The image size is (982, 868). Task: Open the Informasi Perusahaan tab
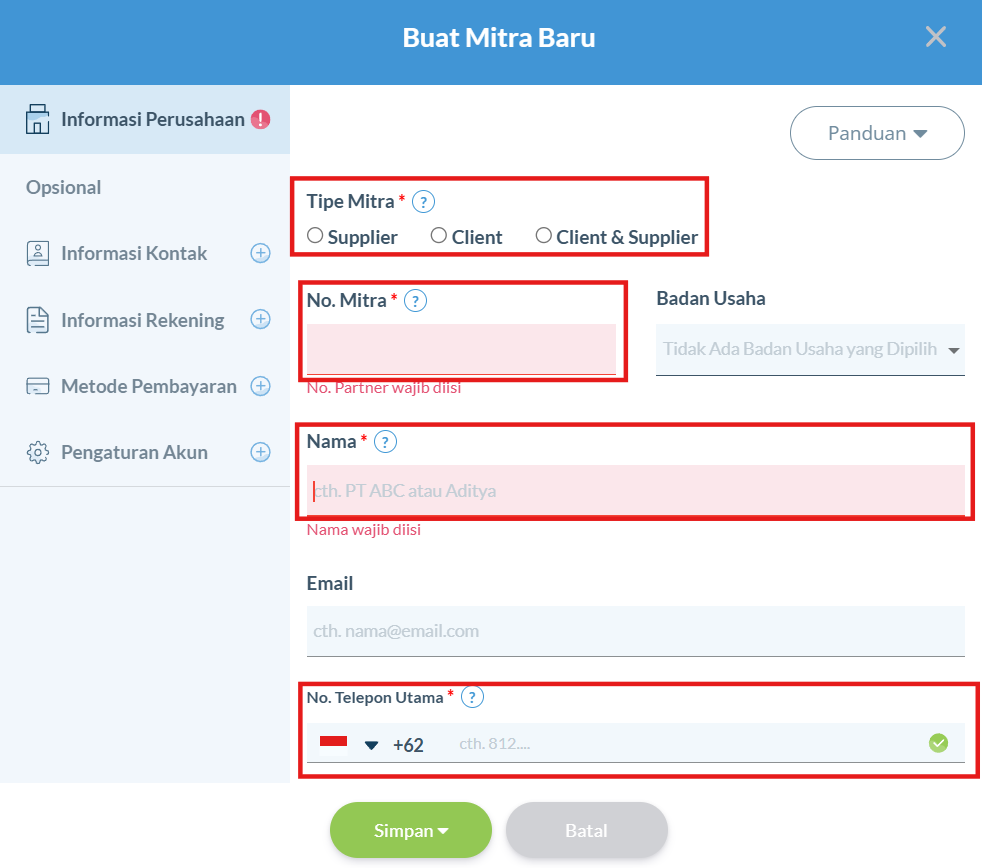pyautogui.click(x=145, y=119)
